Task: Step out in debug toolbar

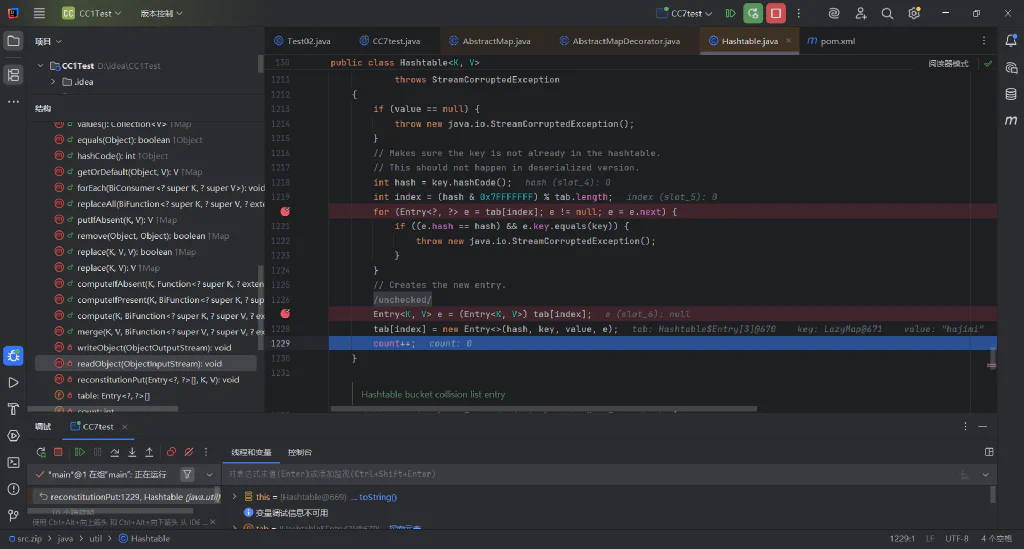Action: coord(149,452)
